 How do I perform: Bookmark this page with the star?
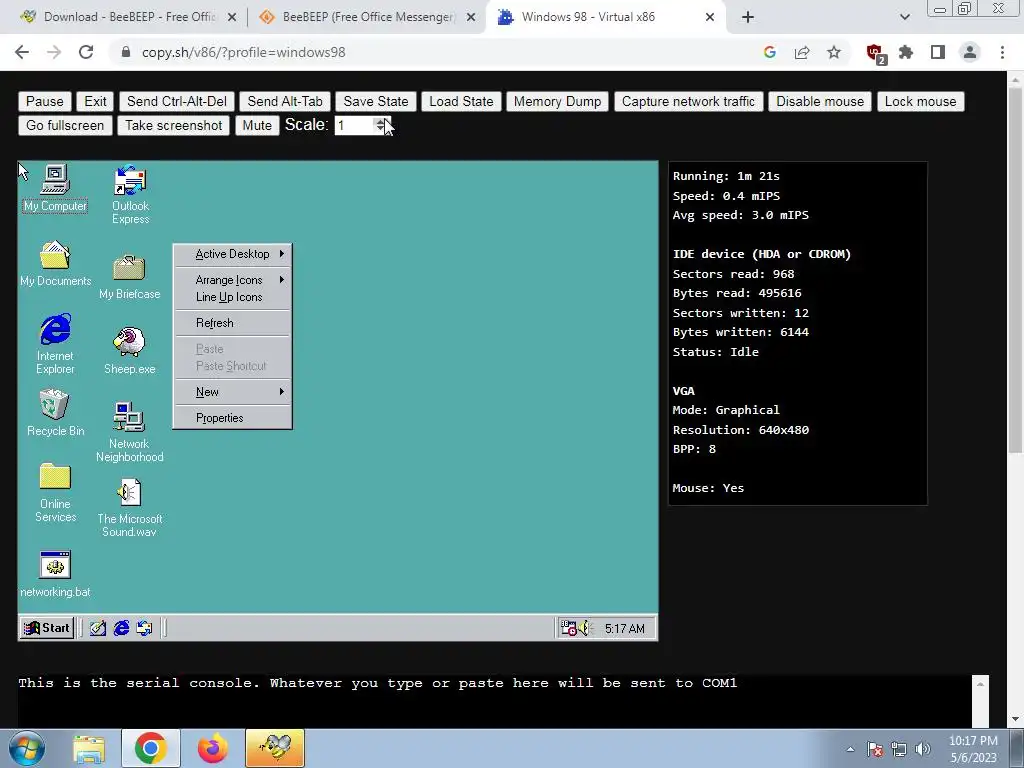(x=834, y=52)
